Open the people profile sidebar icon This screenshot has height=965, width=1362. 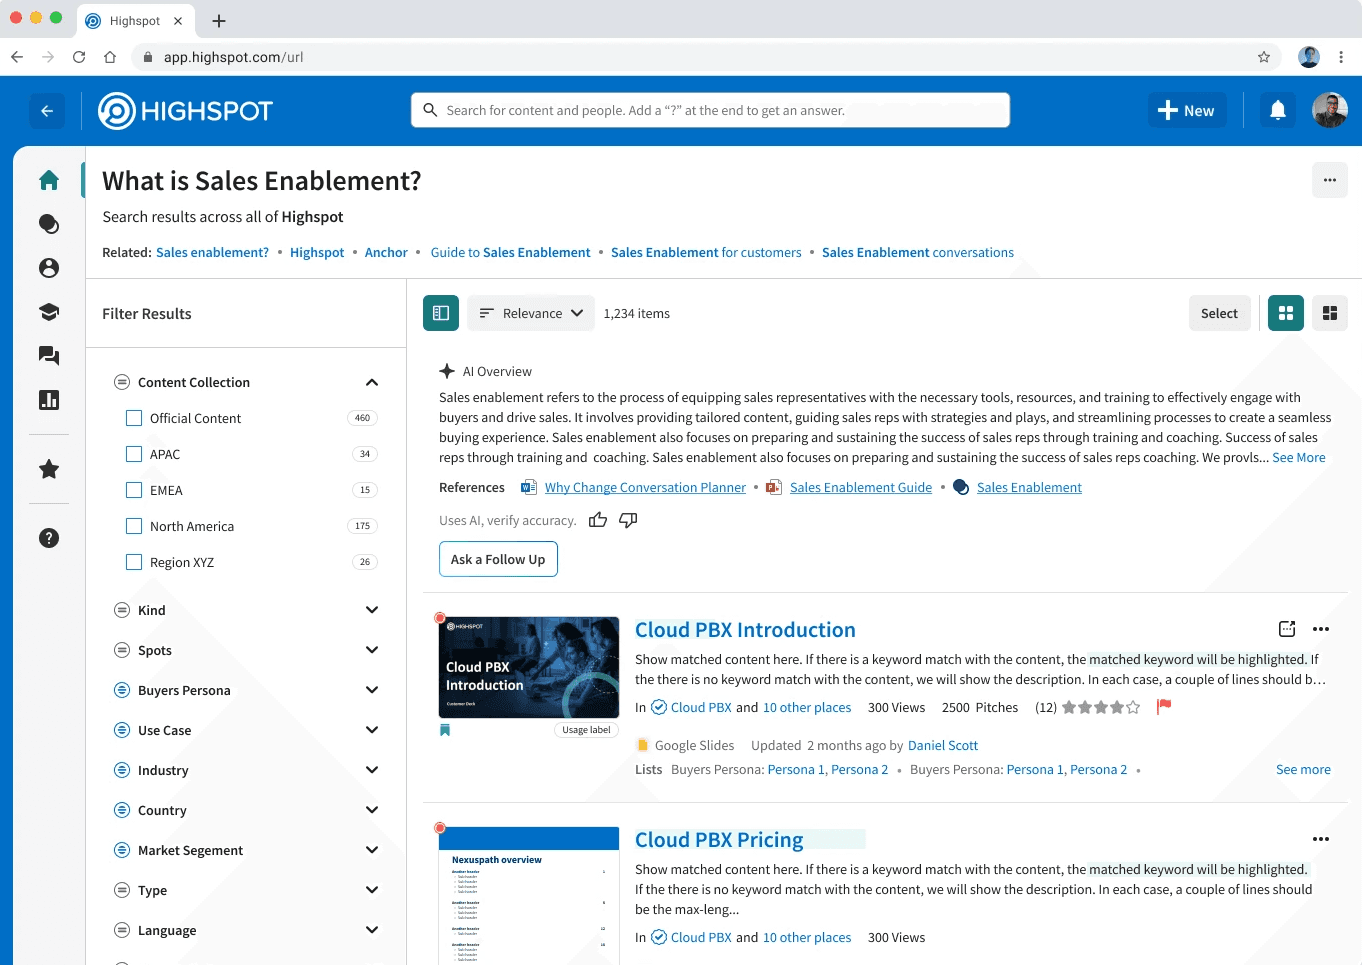48,268
